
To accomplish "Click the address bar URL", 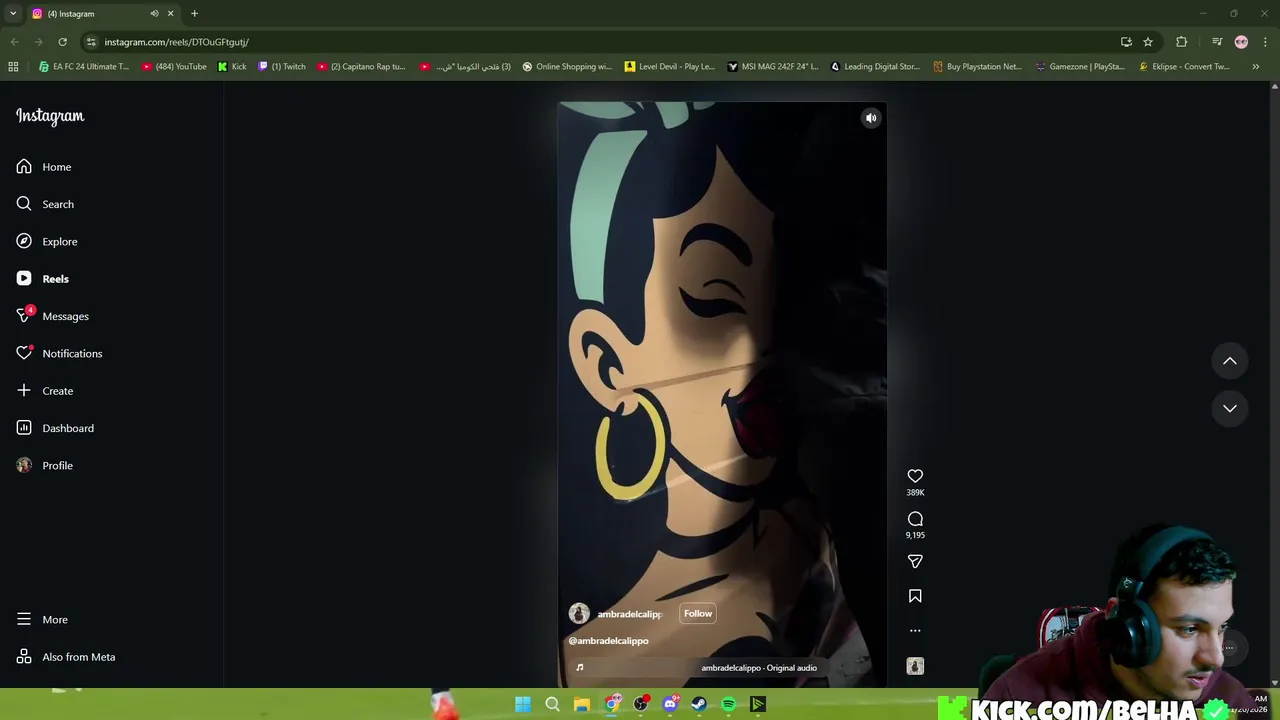I will 177,42.
